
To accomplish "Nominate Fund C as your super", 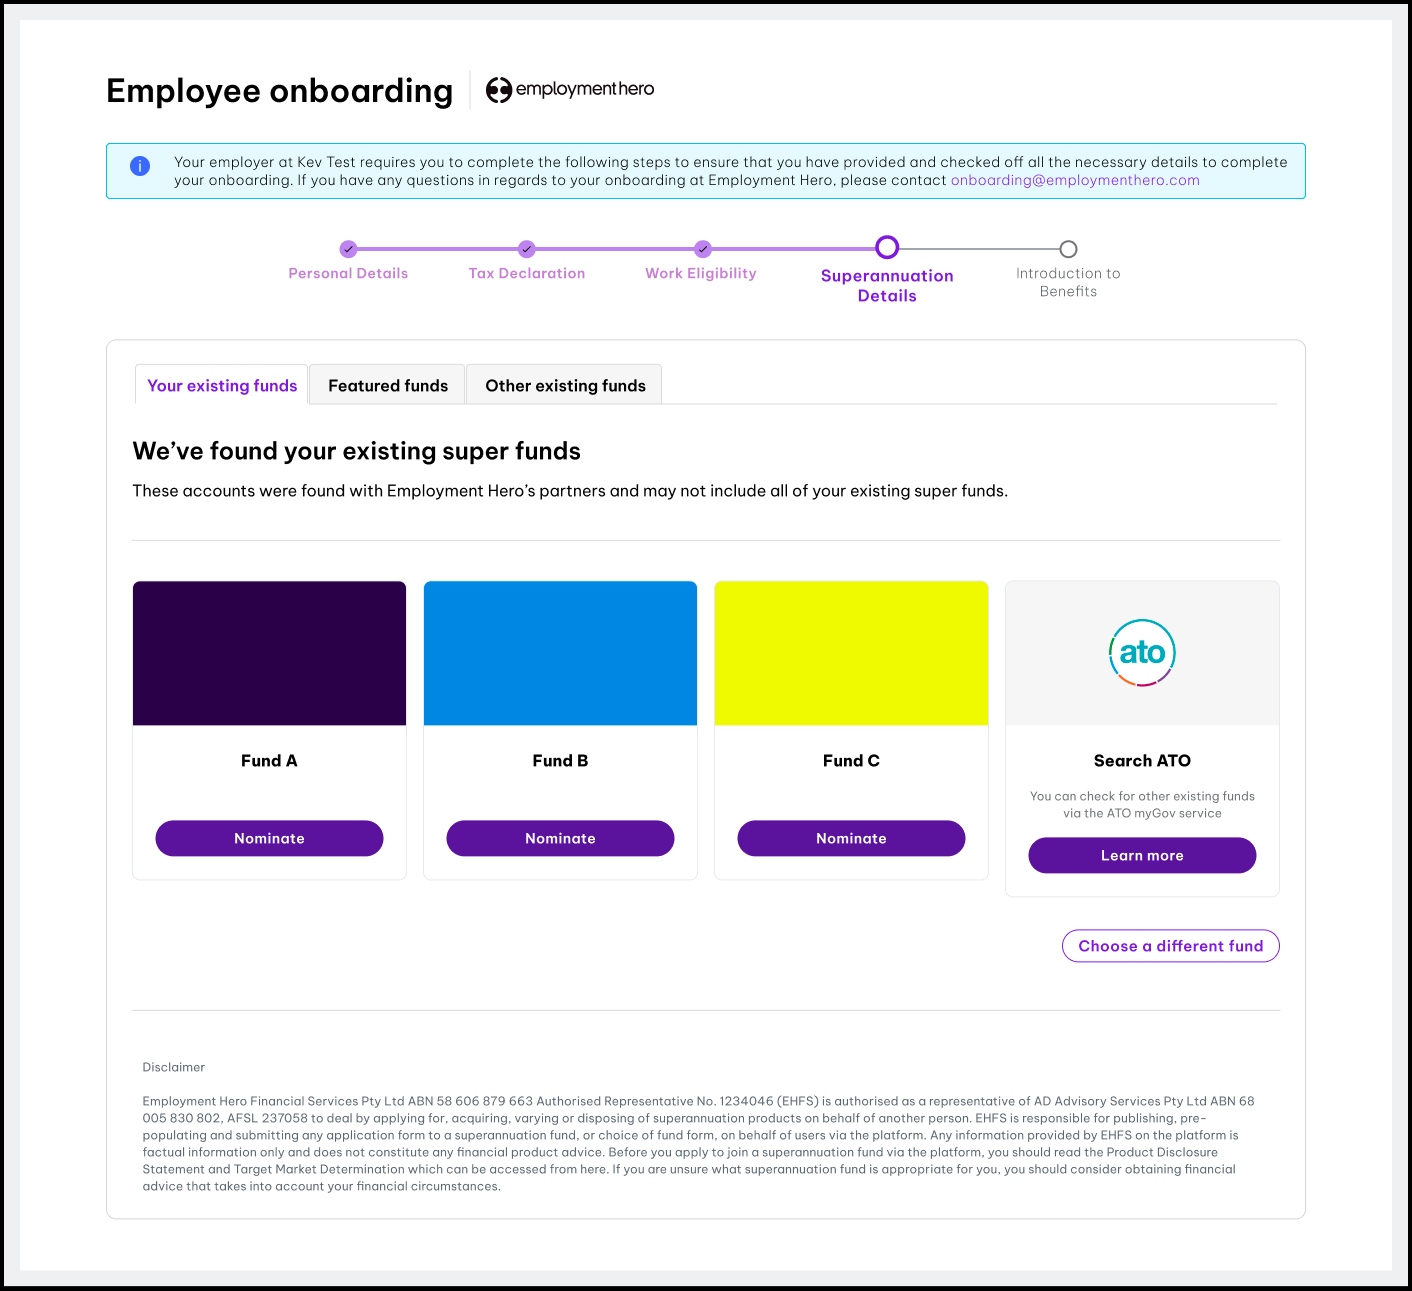I will 851,838.
